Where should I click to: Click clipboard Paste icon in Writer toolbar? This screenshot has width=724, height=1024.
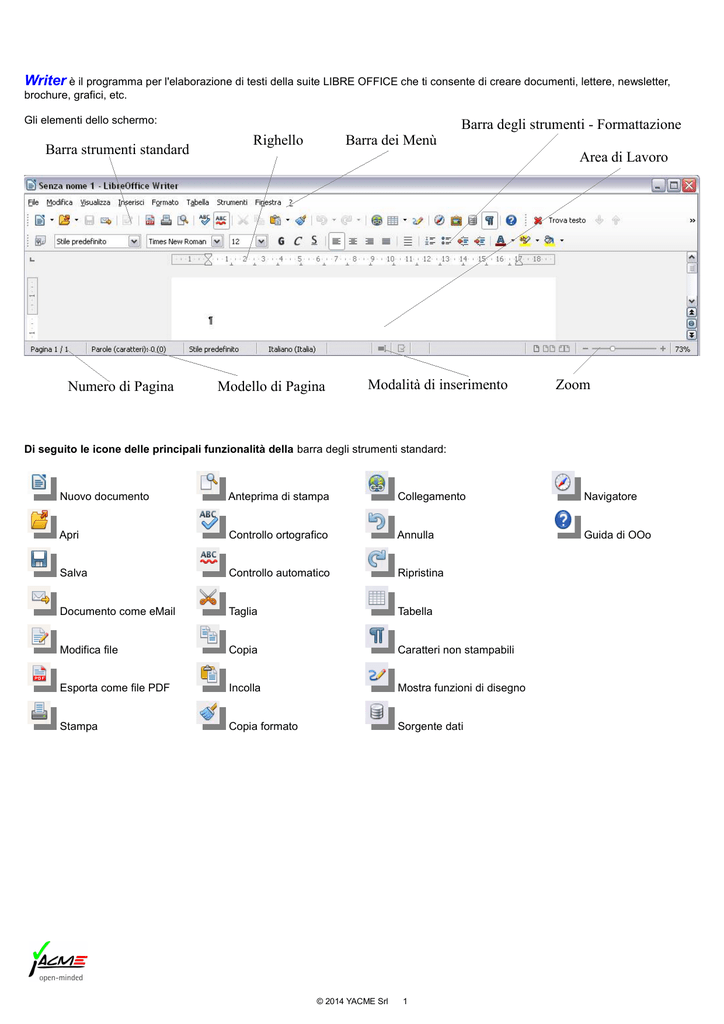click(x=275, y=220)
